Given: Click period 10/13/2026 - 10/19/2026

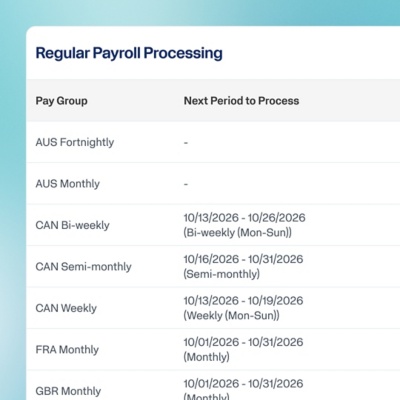Looking at the screenshot, I should 243,301.
